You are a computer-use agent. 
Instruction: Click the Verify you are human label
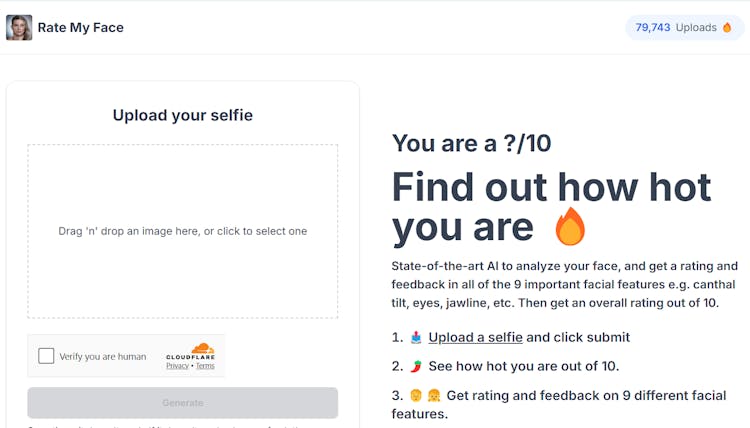(103, 356)
